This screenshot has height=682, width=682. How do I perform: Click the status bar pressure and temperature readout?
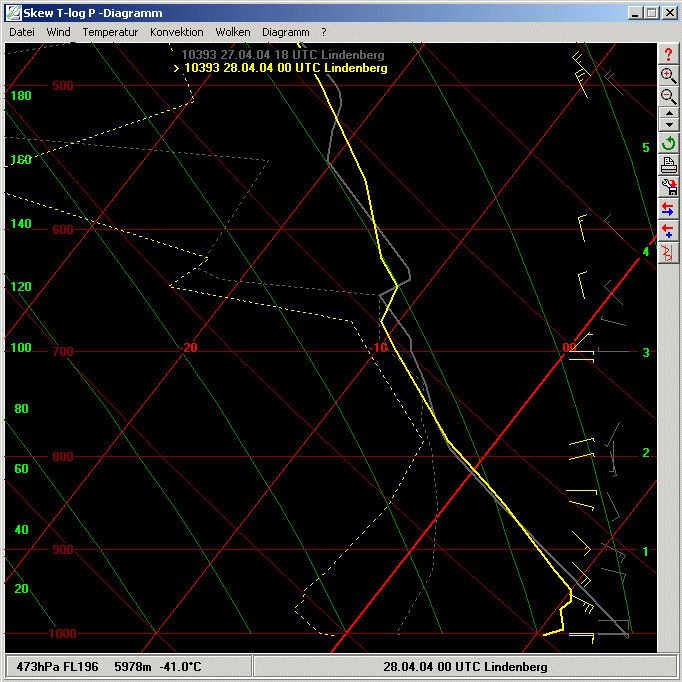point(127,667)
